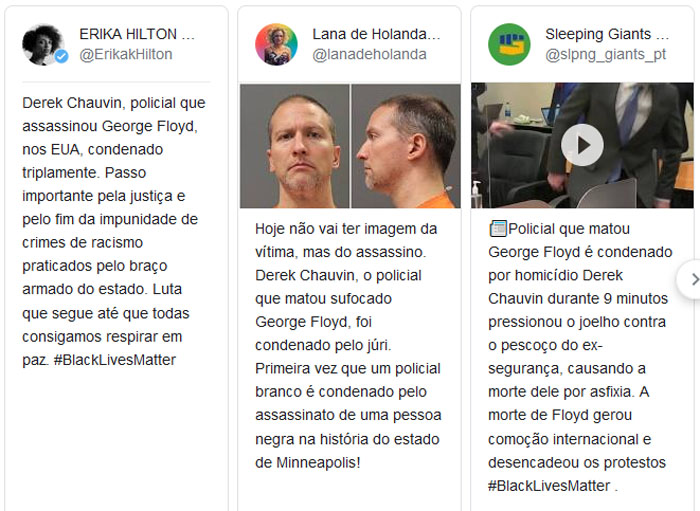Screen dimensions: 700x511
Task: Click the side-profile mugshot photo
Action: [x=406, y=146]
